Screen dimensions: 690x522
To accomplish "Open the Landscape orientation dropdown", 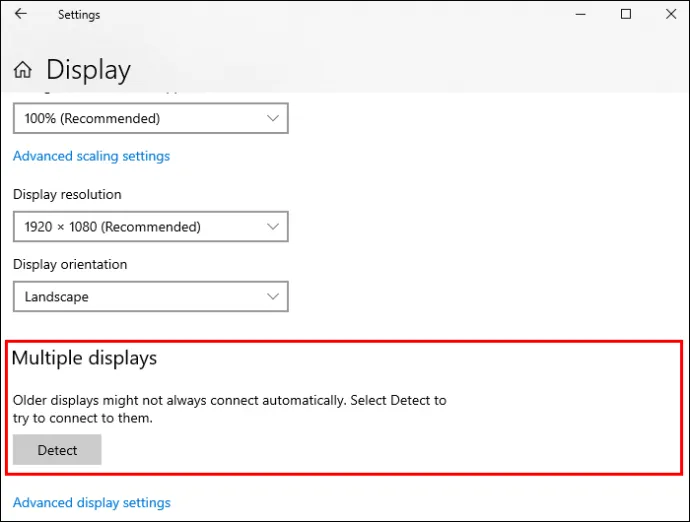I will (150, 297).
